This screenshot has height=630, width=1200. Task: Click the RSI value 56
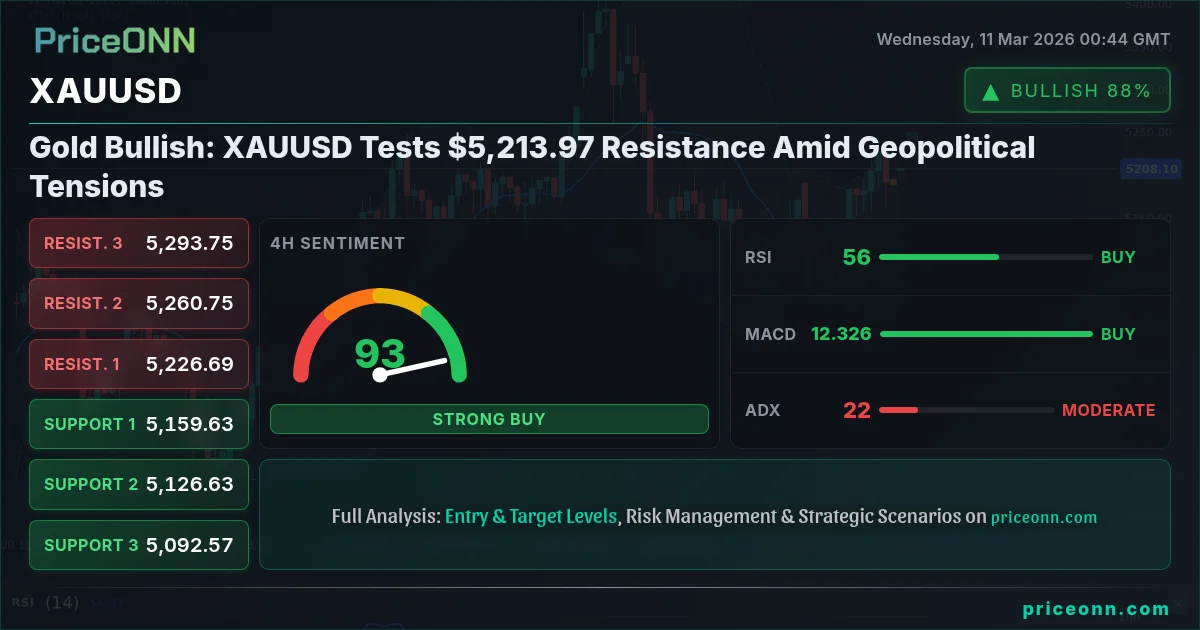857,257
